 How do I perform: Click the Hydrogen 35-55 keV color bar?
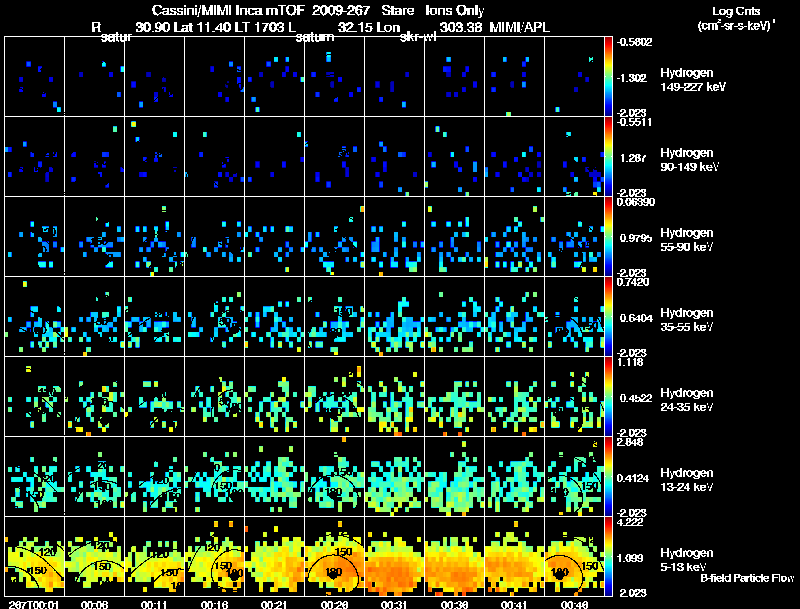pyautogui.click(x=608, y=317)
